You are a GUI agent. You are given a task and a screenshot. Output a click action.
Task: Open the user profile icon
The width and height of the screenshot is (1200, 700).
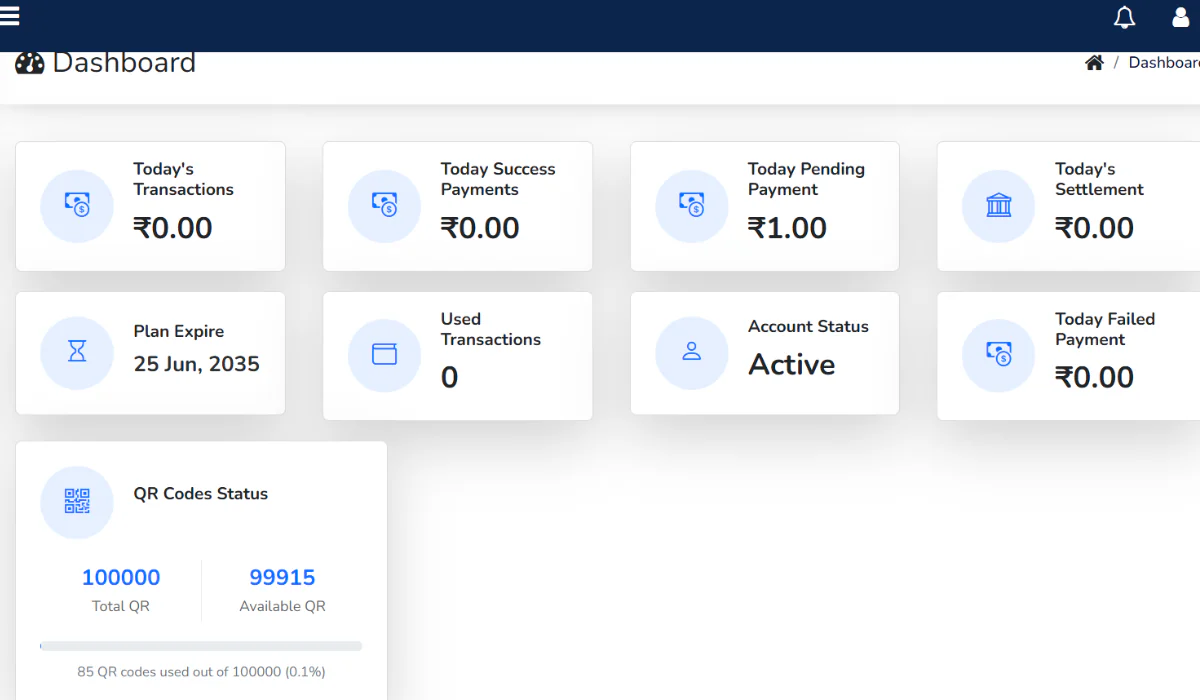point(1180,18)
